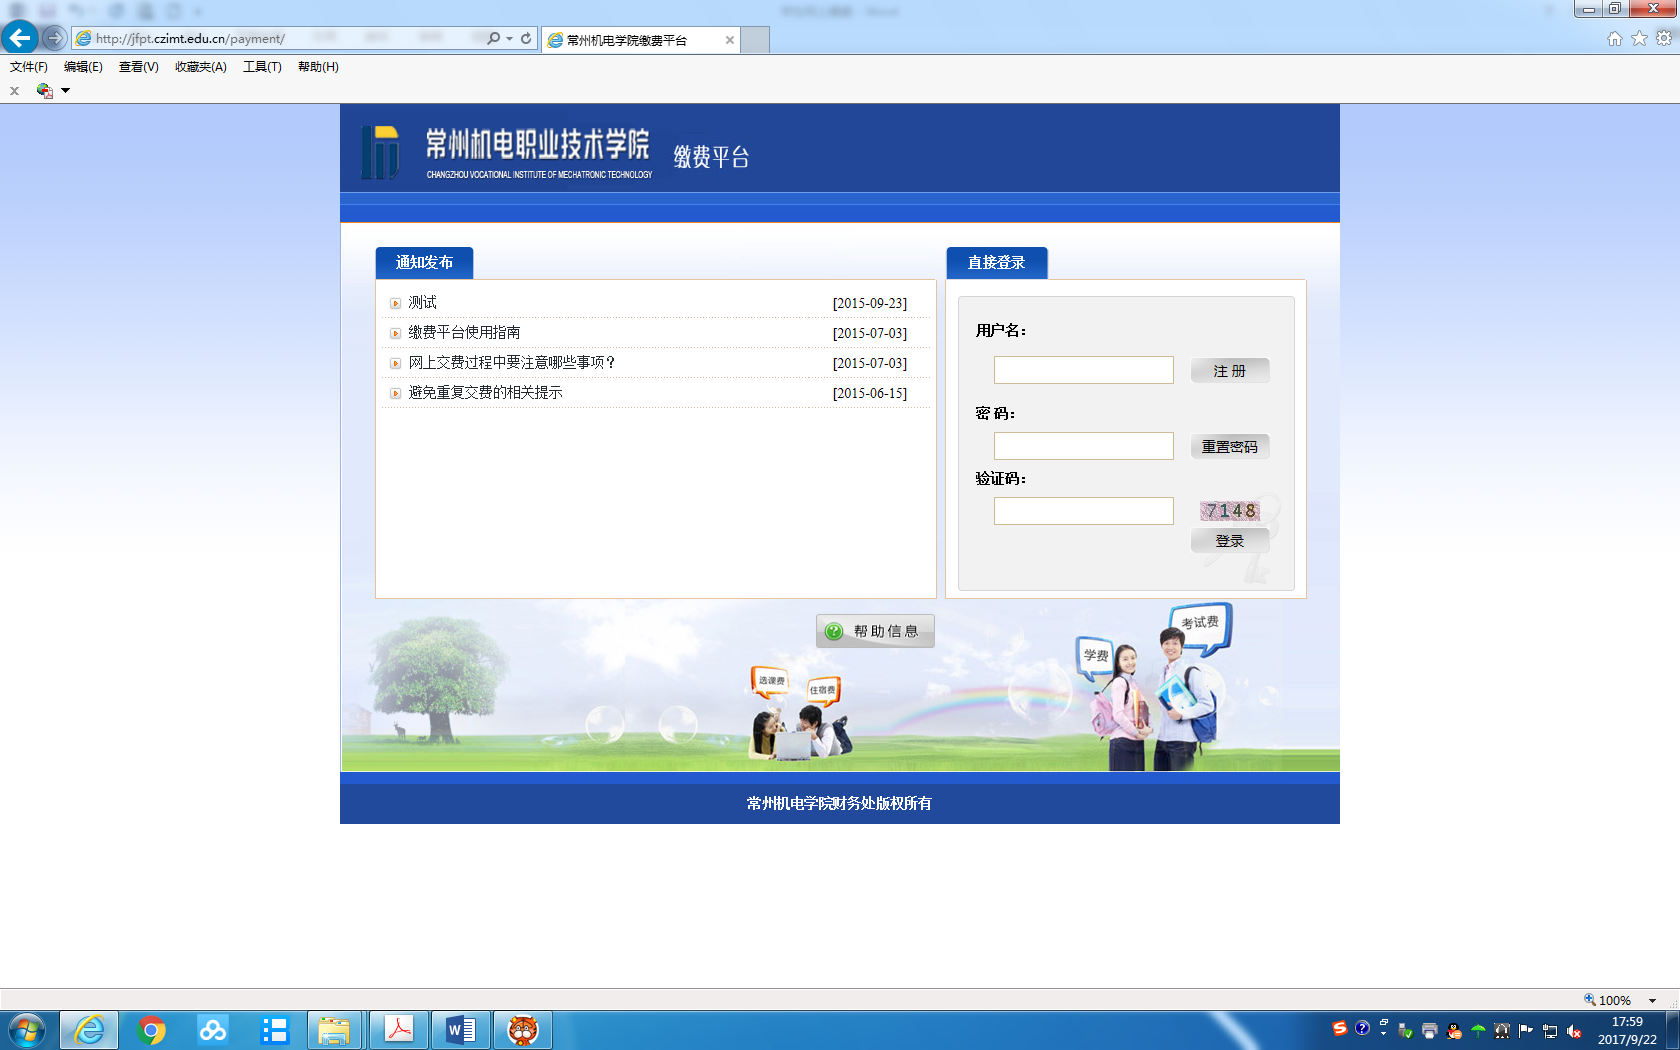Open browser settings gear icon
The width and height of the screenshot is (1680, 1050).
(1664, 38)
